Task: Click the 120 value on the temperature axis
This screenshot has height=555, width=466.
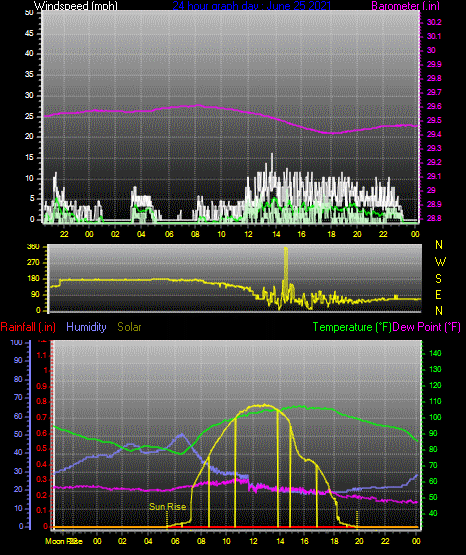Action: click(435, 385)
